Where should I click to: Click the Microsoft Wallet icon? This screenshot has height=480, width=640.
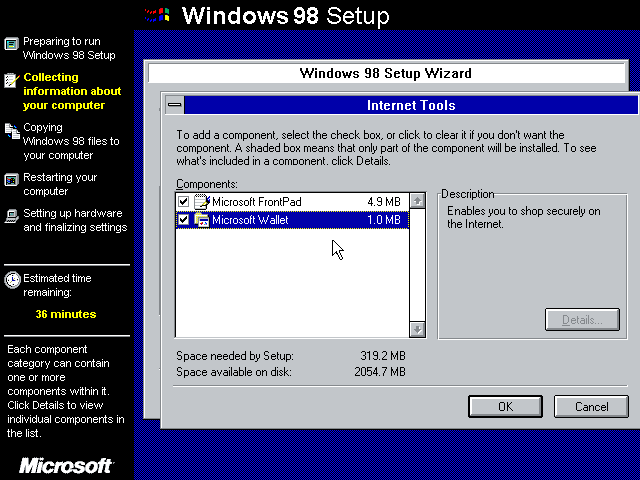point(202,220)
